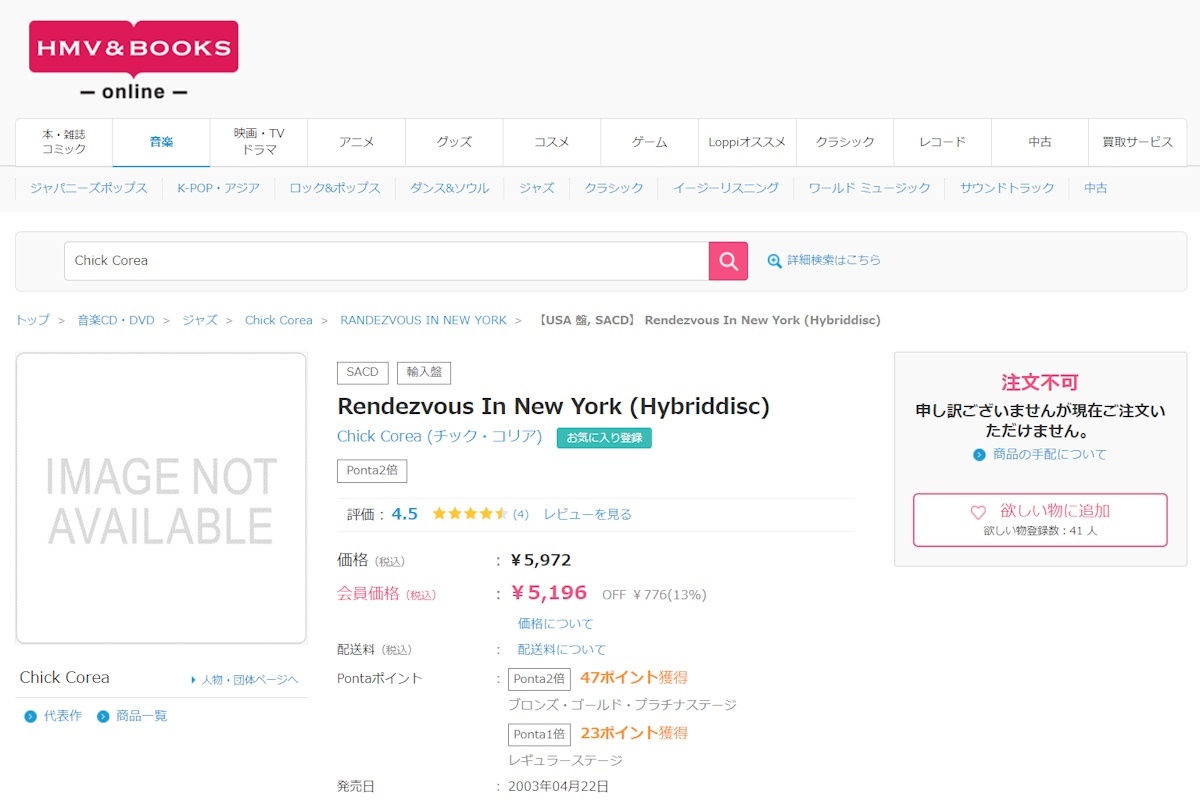Open the 人物・団体ページへ link
Image resolution: width=1200 pixels, height=812 pixels.
coord(245,680)
